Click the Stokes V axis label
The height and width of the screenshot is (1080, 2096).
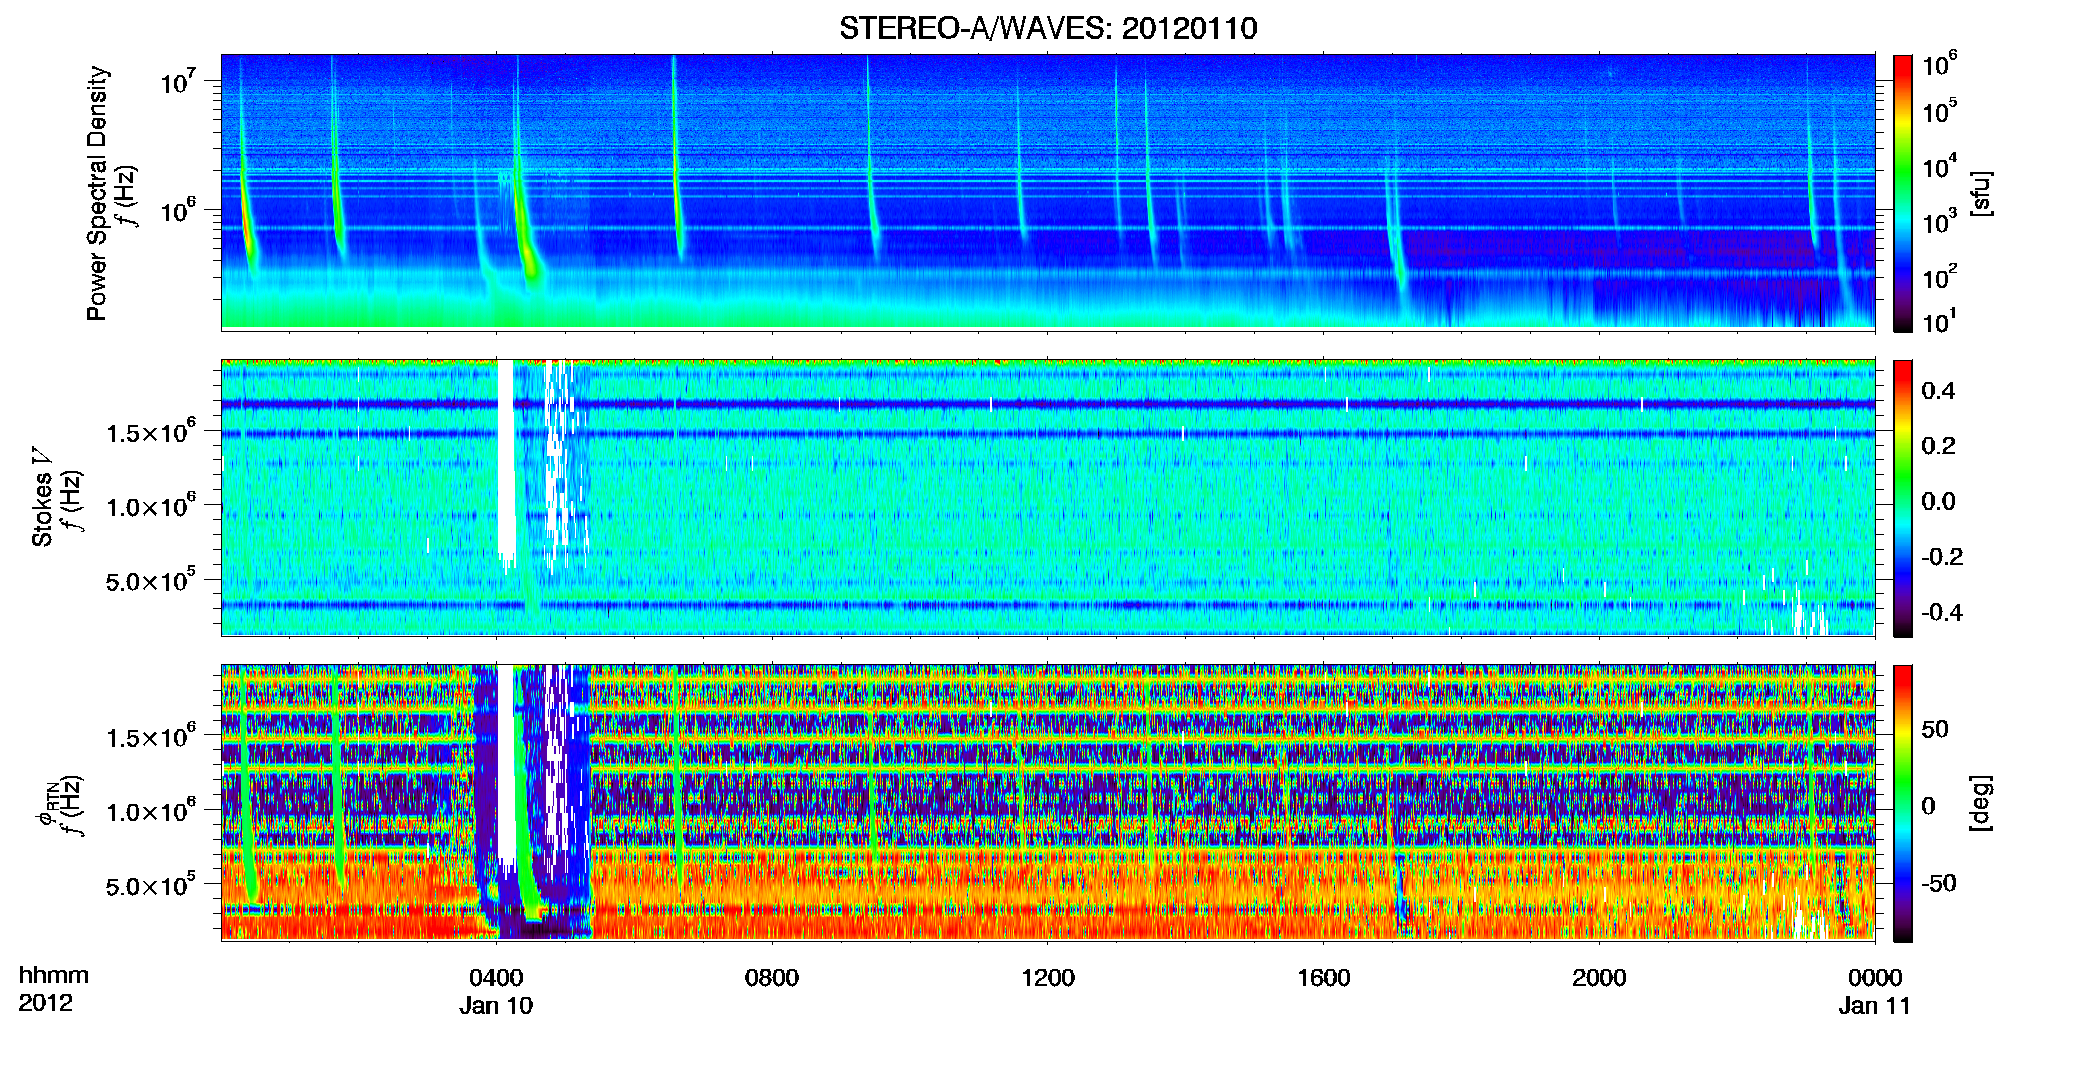[56, 498]
